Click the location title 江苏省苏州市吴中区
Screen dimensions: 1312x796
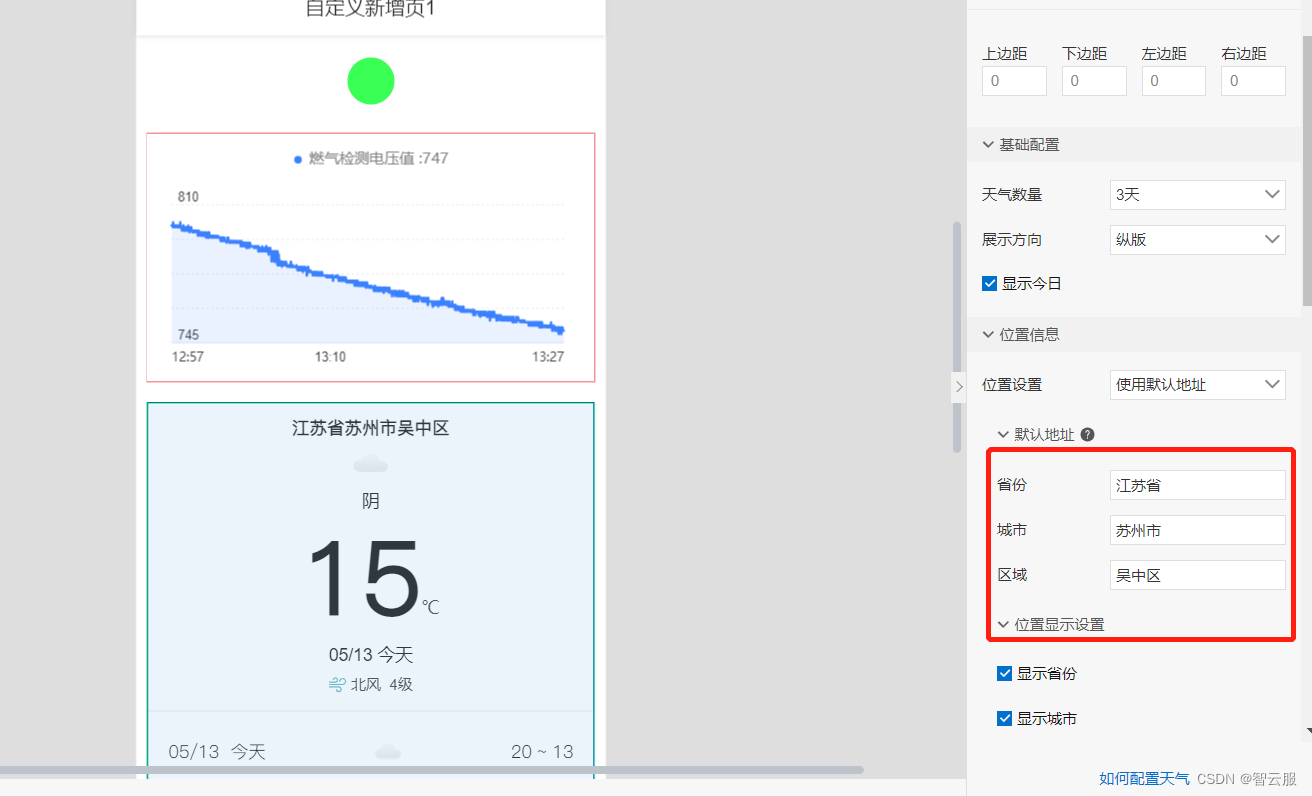[371, 428]
